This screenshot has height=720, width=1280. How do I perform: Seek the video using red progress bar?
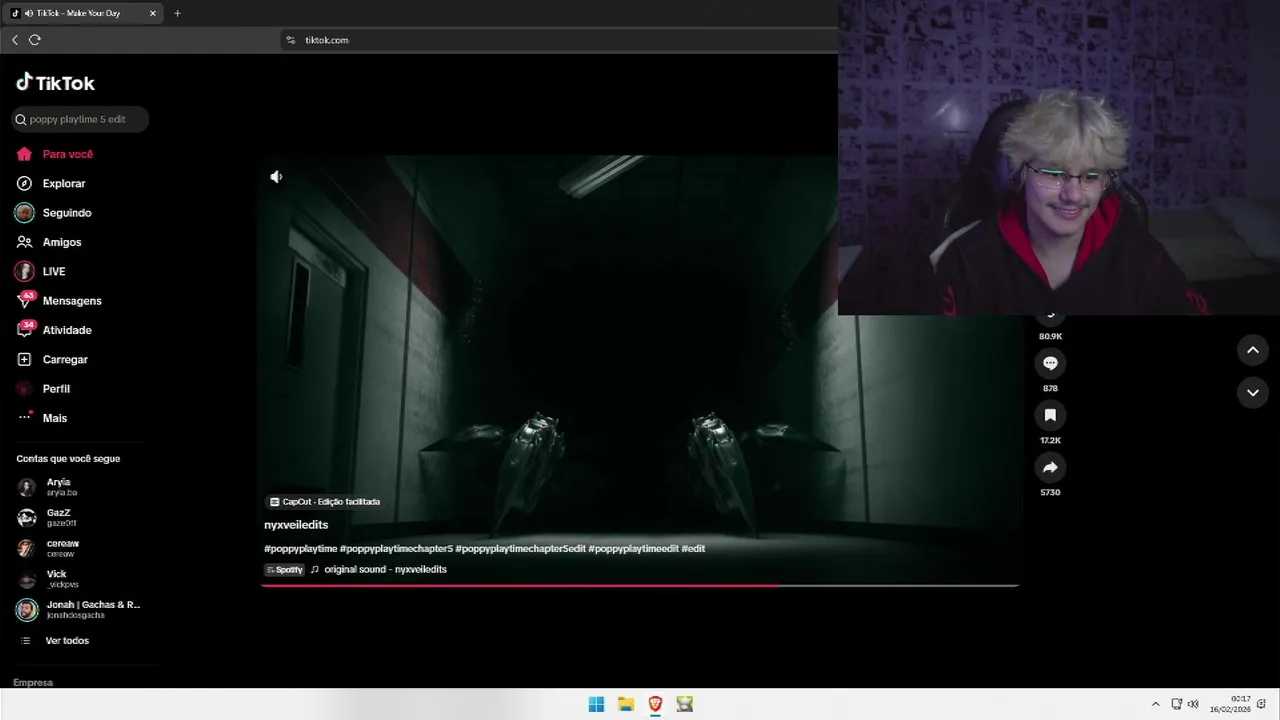point(640,585)
